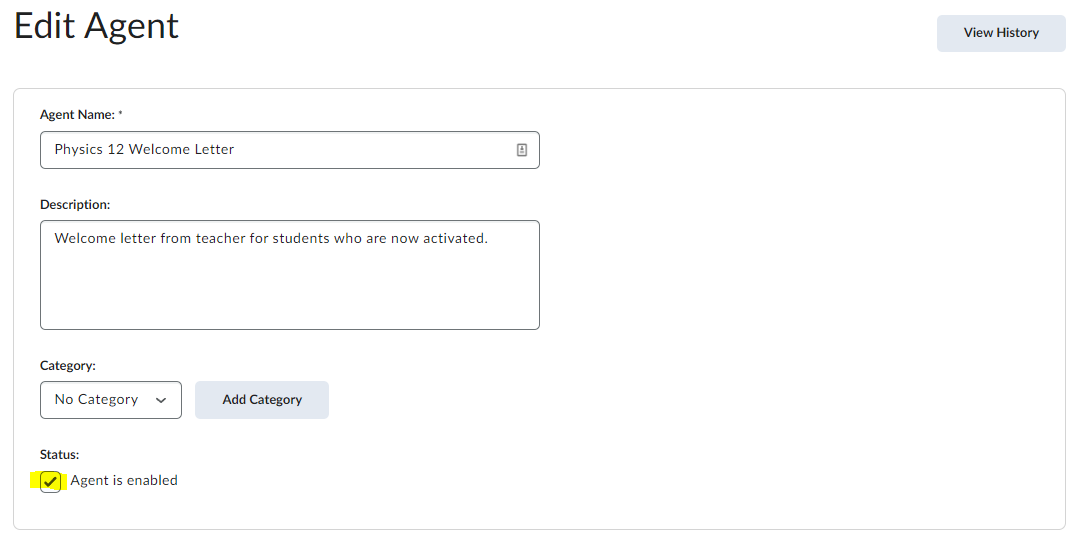The image size is (1078, 540).
Task: Uncheck the Agent is enabled checkbox
Action: click(x=50, y=482)
